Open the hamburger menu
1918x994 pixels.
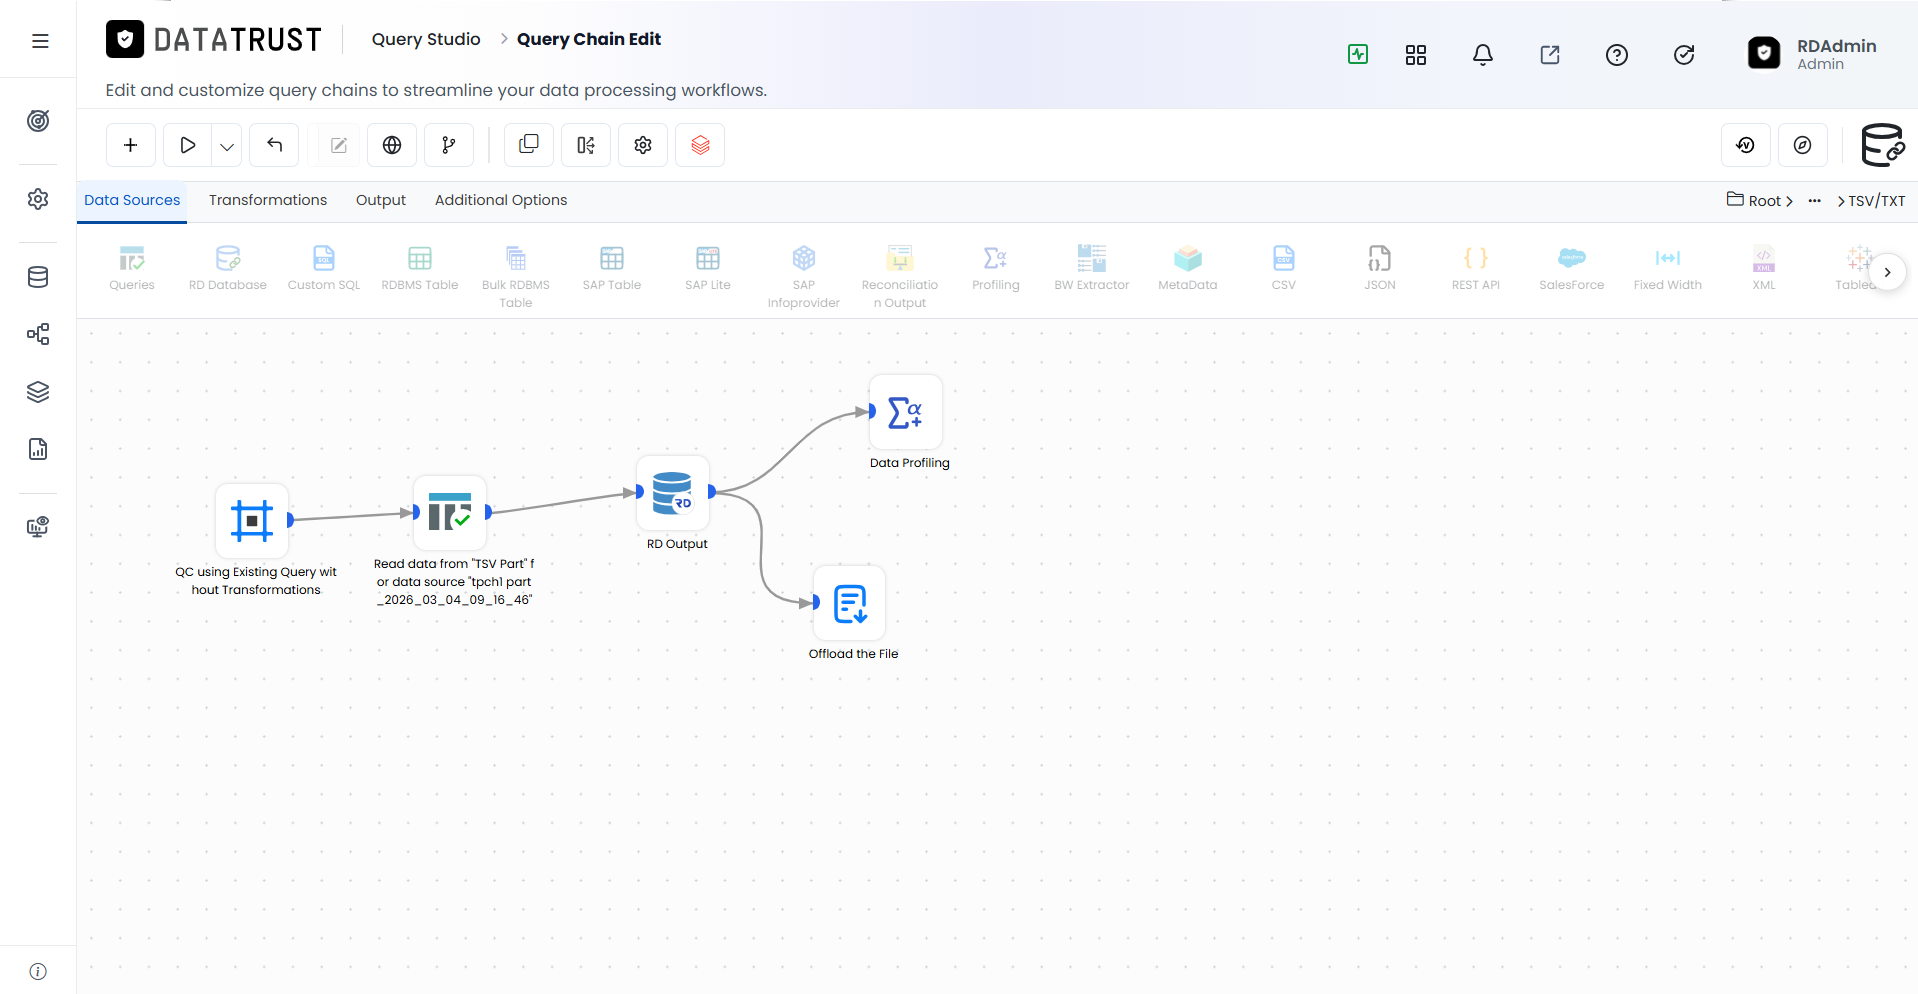(40, 41)
